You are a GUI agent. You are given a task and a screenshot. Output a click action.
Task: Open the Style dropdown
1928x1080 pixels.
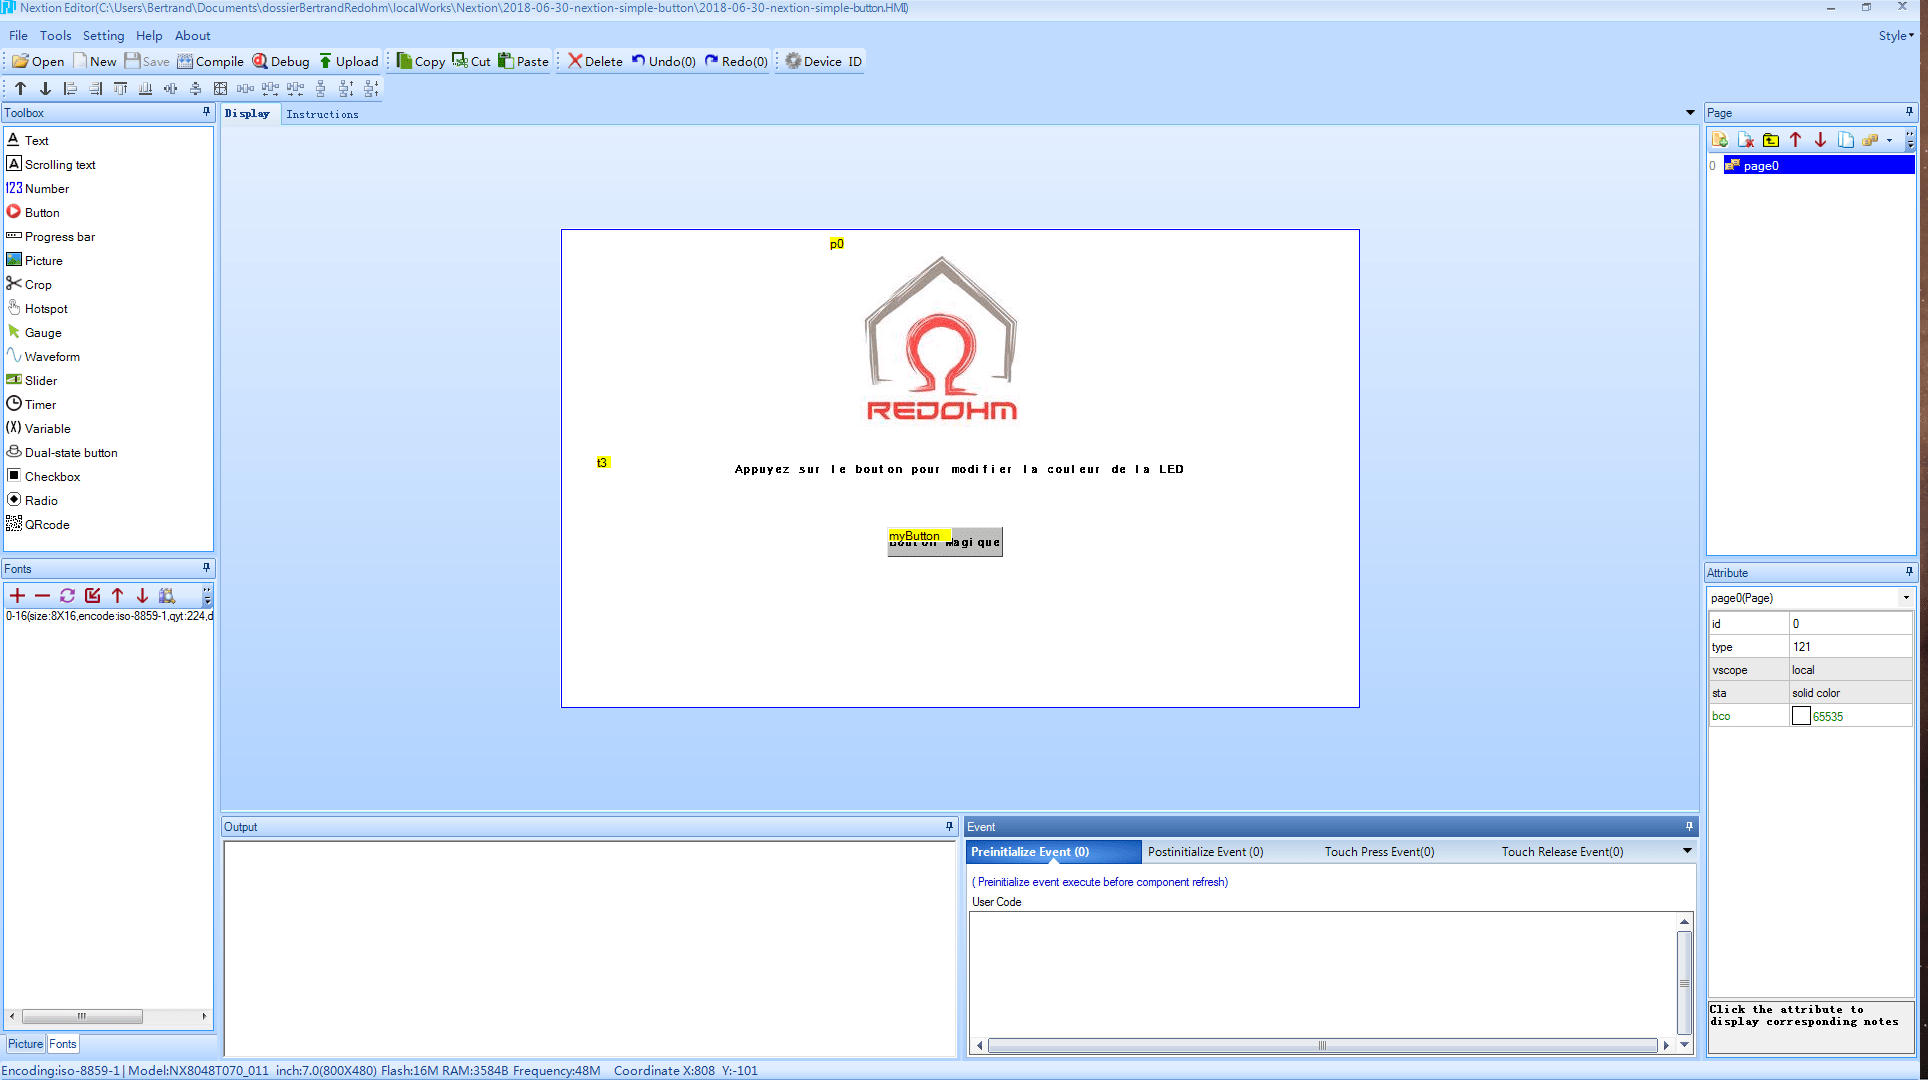pos(1895,35)
